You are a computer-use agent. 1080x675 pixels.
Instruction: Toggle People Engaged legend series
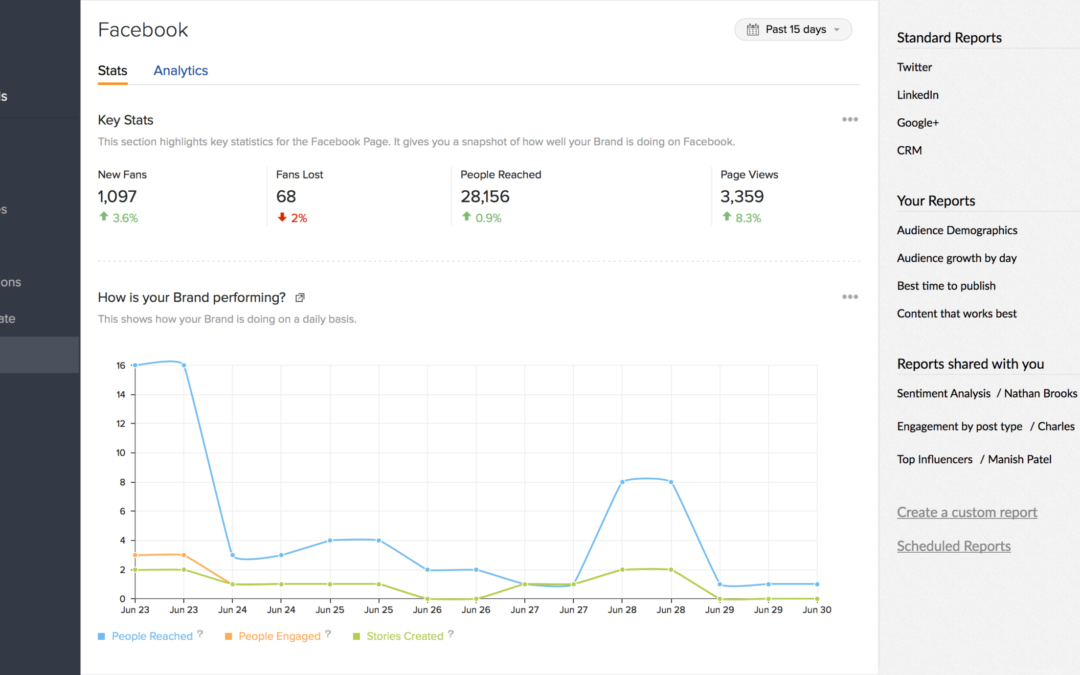[279, 636]
